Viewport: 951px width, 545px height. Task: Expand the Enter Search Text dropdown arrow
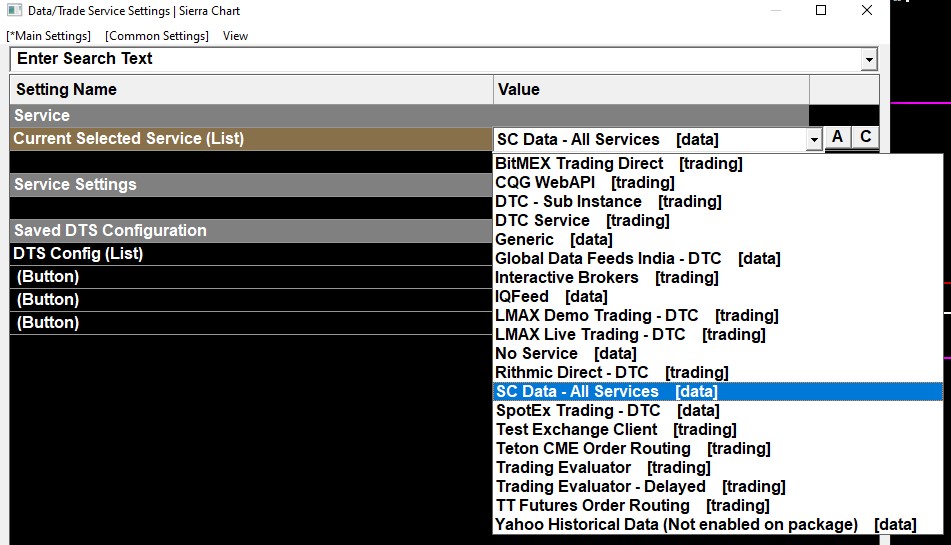point(869,59)
